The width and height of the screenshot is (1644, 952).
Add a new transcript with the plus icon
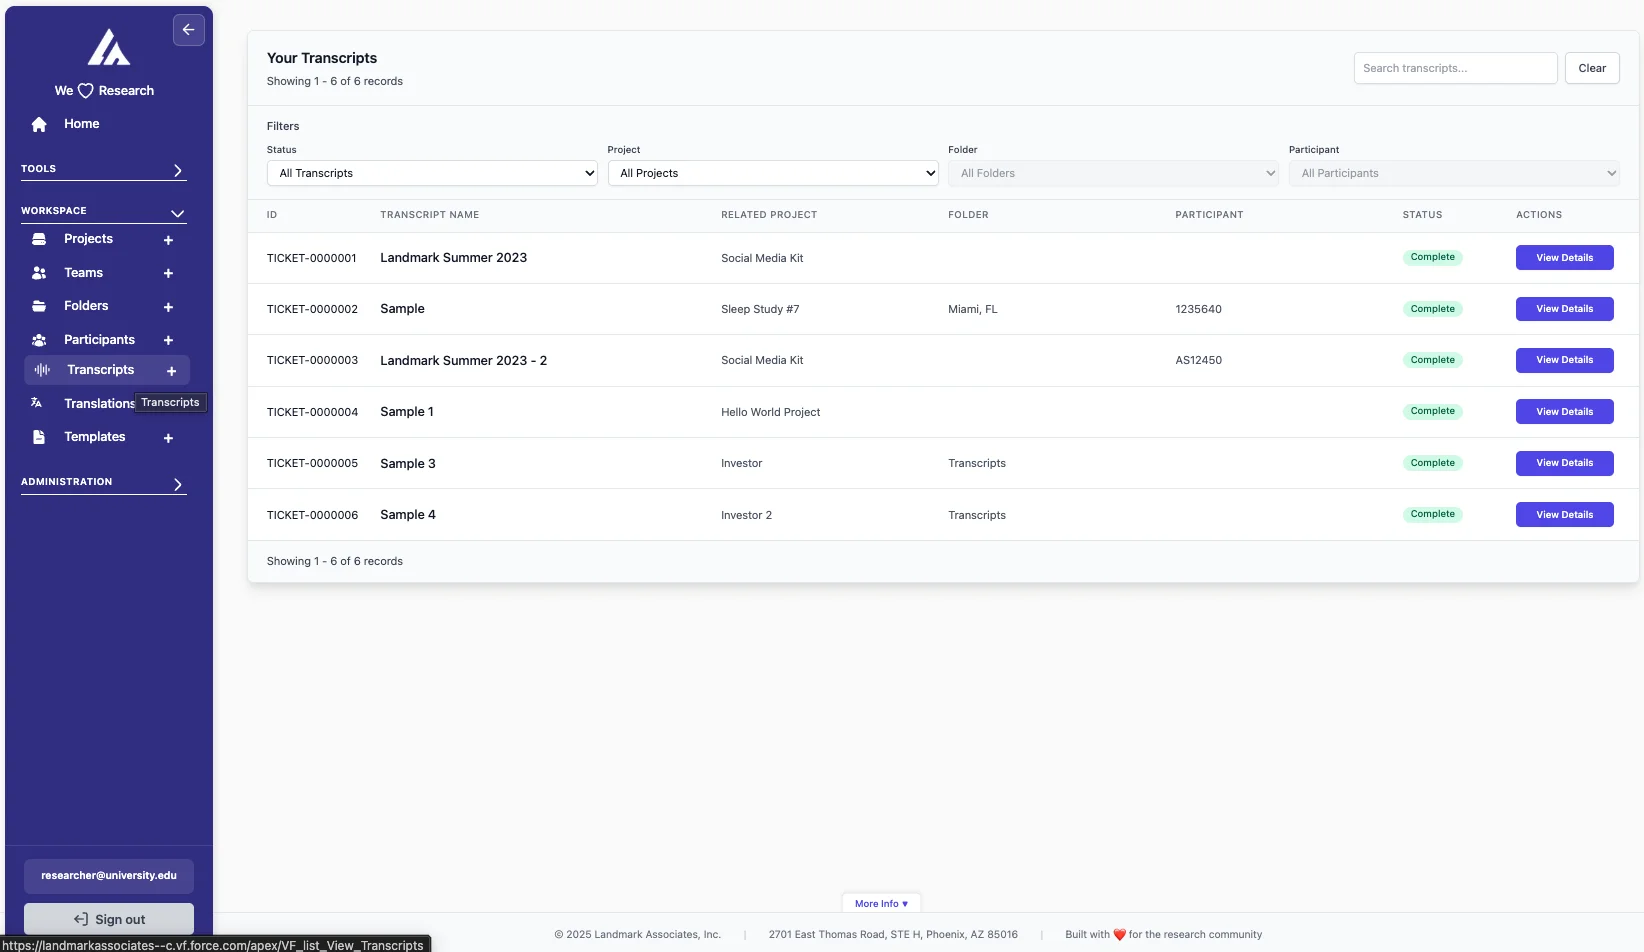coord(171,371)
